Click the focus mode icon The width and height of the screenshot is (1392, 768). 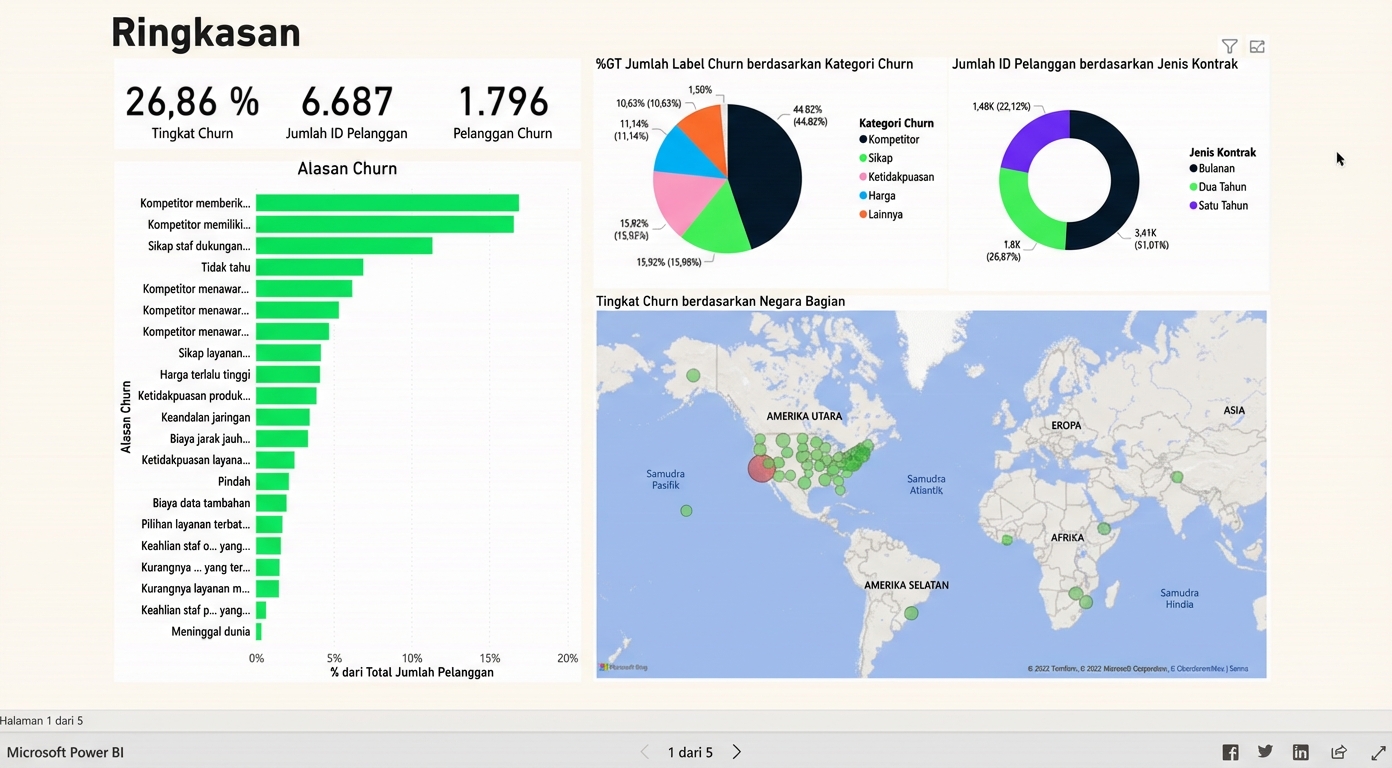pyautogui.click(x=1257, y=46)
